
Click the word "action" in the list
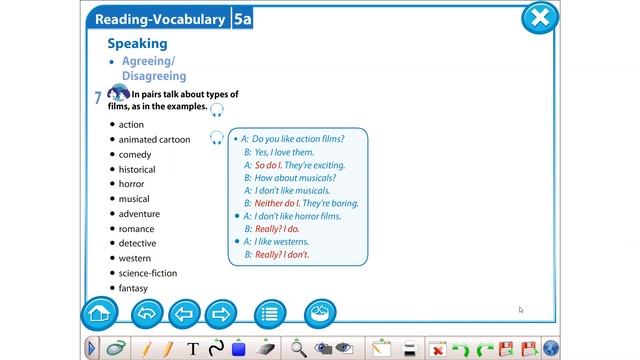click(x=131, y=124)
